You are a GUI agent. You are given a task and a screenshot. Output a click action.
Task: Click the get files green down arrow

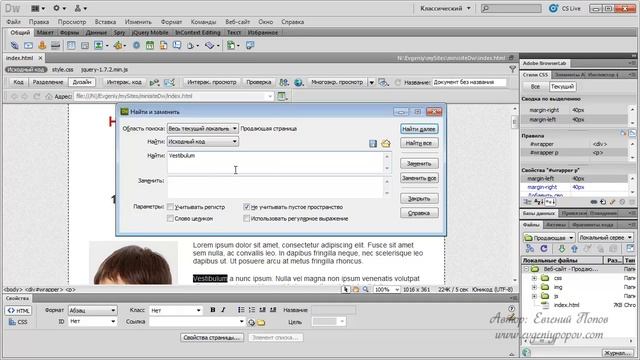click(x=562, y=248)
